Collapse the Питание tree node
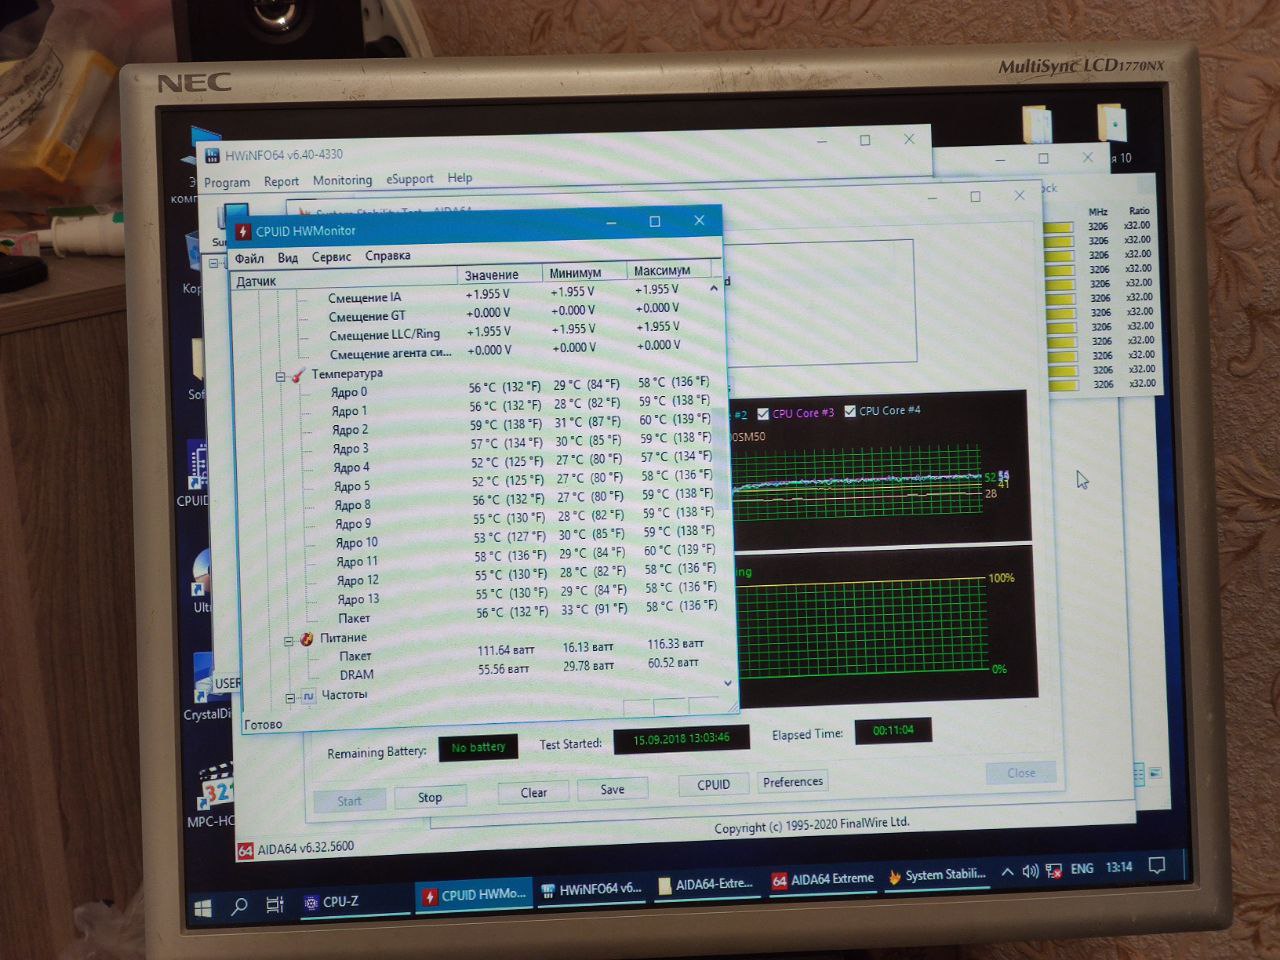This screenshot has height=960, width=1280. tap(289, 641)
